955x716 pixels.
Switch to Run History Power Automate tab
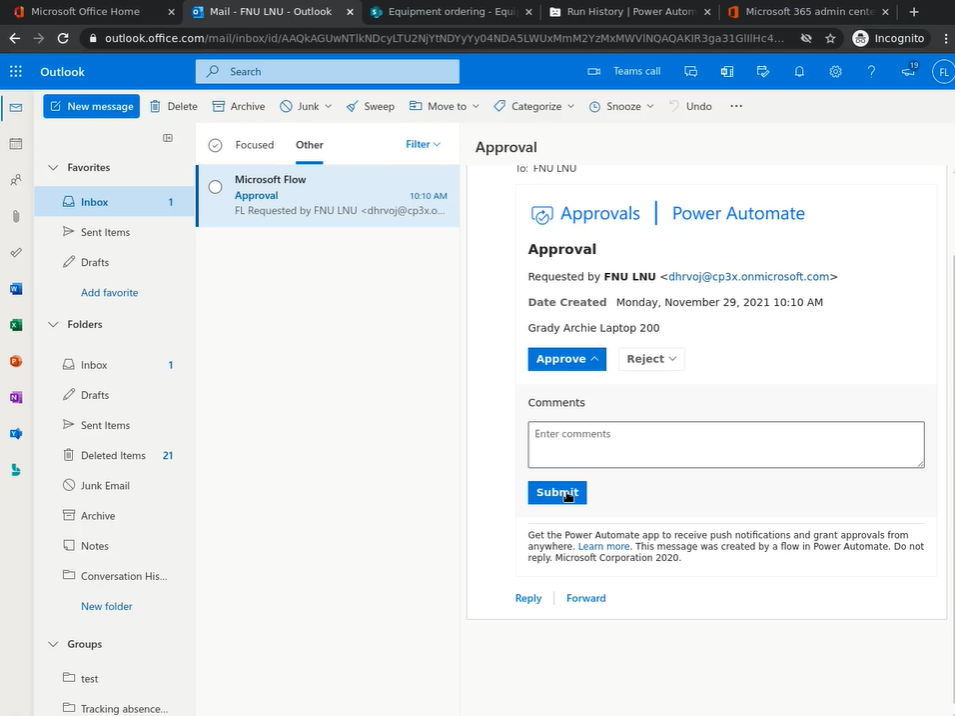(630, 12)
